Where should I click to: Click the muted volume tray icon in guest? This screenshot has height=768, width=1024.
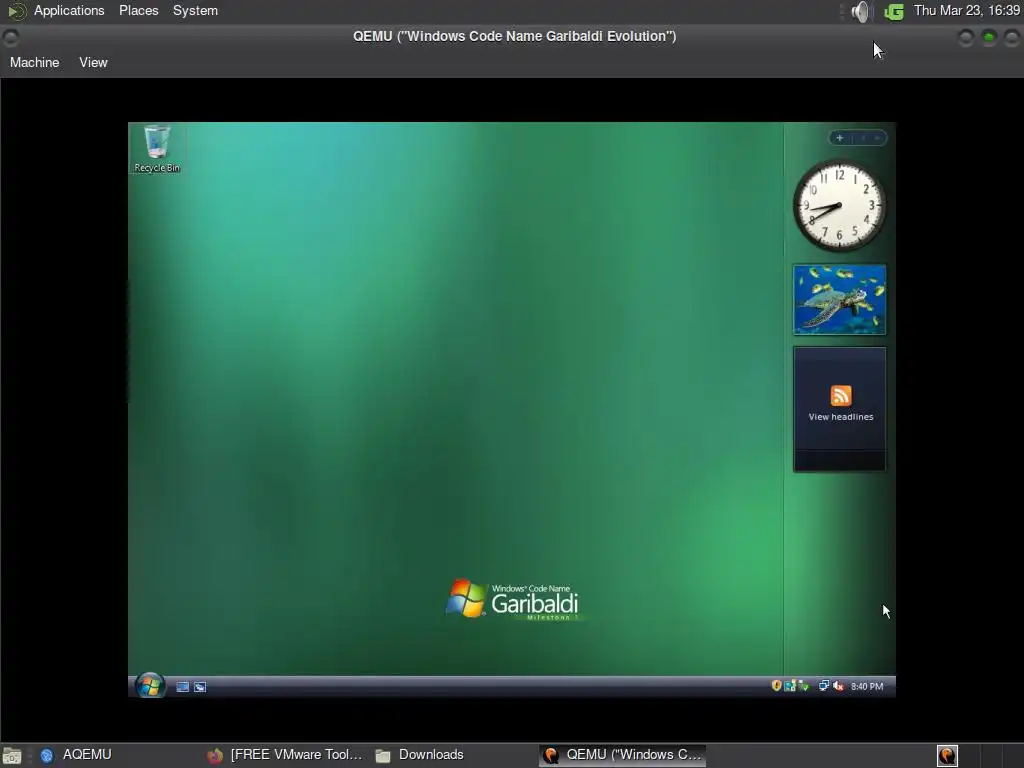pos(839,686)
